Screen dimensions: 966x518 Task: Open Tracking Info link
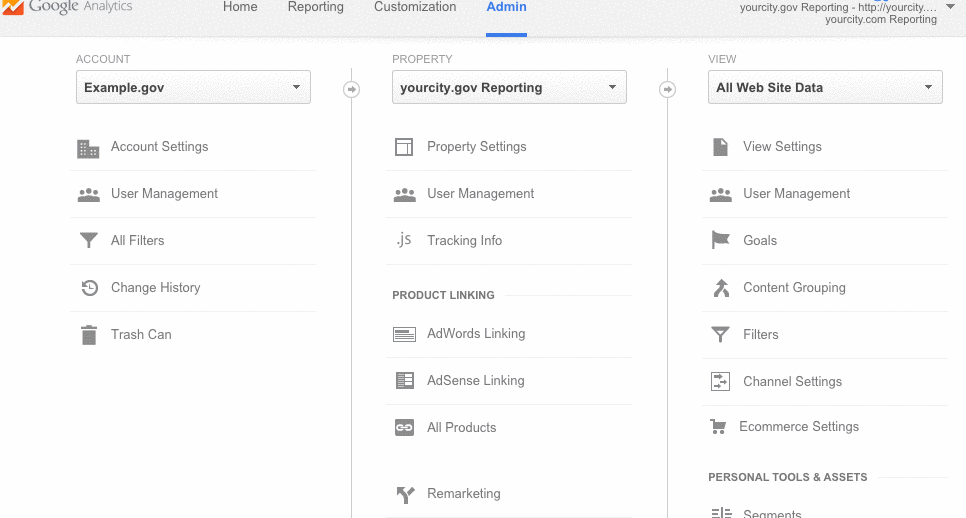pos(465,240)
